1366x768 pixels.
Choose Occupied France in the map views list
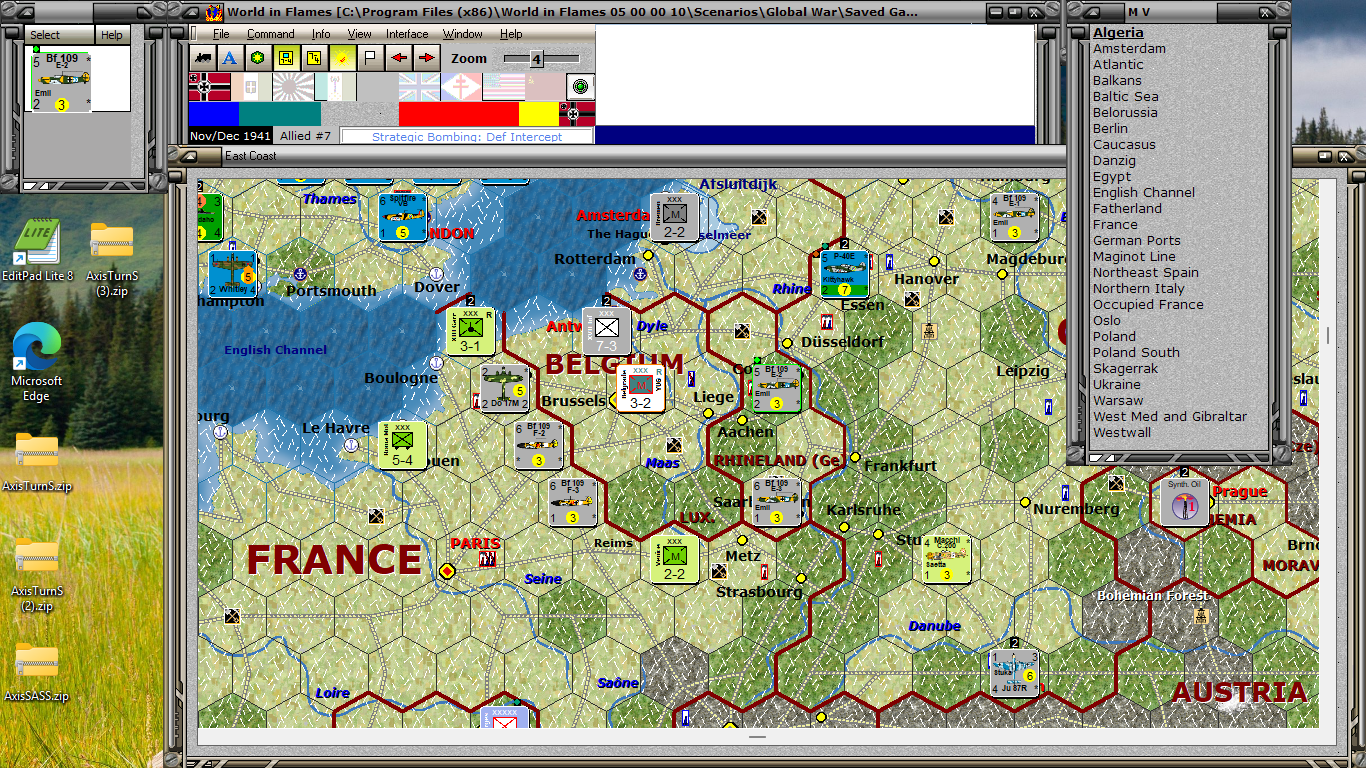[1148, 304]
